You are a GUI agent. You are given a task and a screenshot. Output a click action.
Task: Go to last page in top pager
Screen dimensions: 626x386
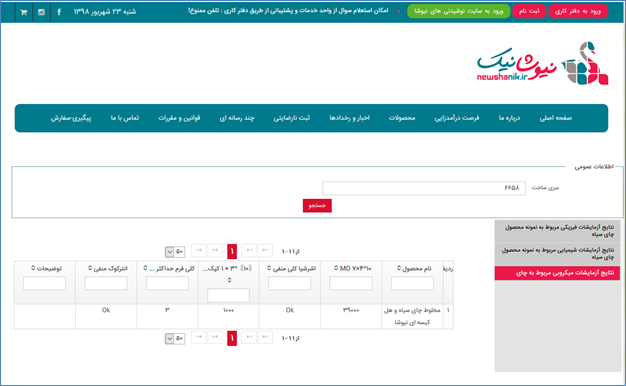[x=199, y=250]
